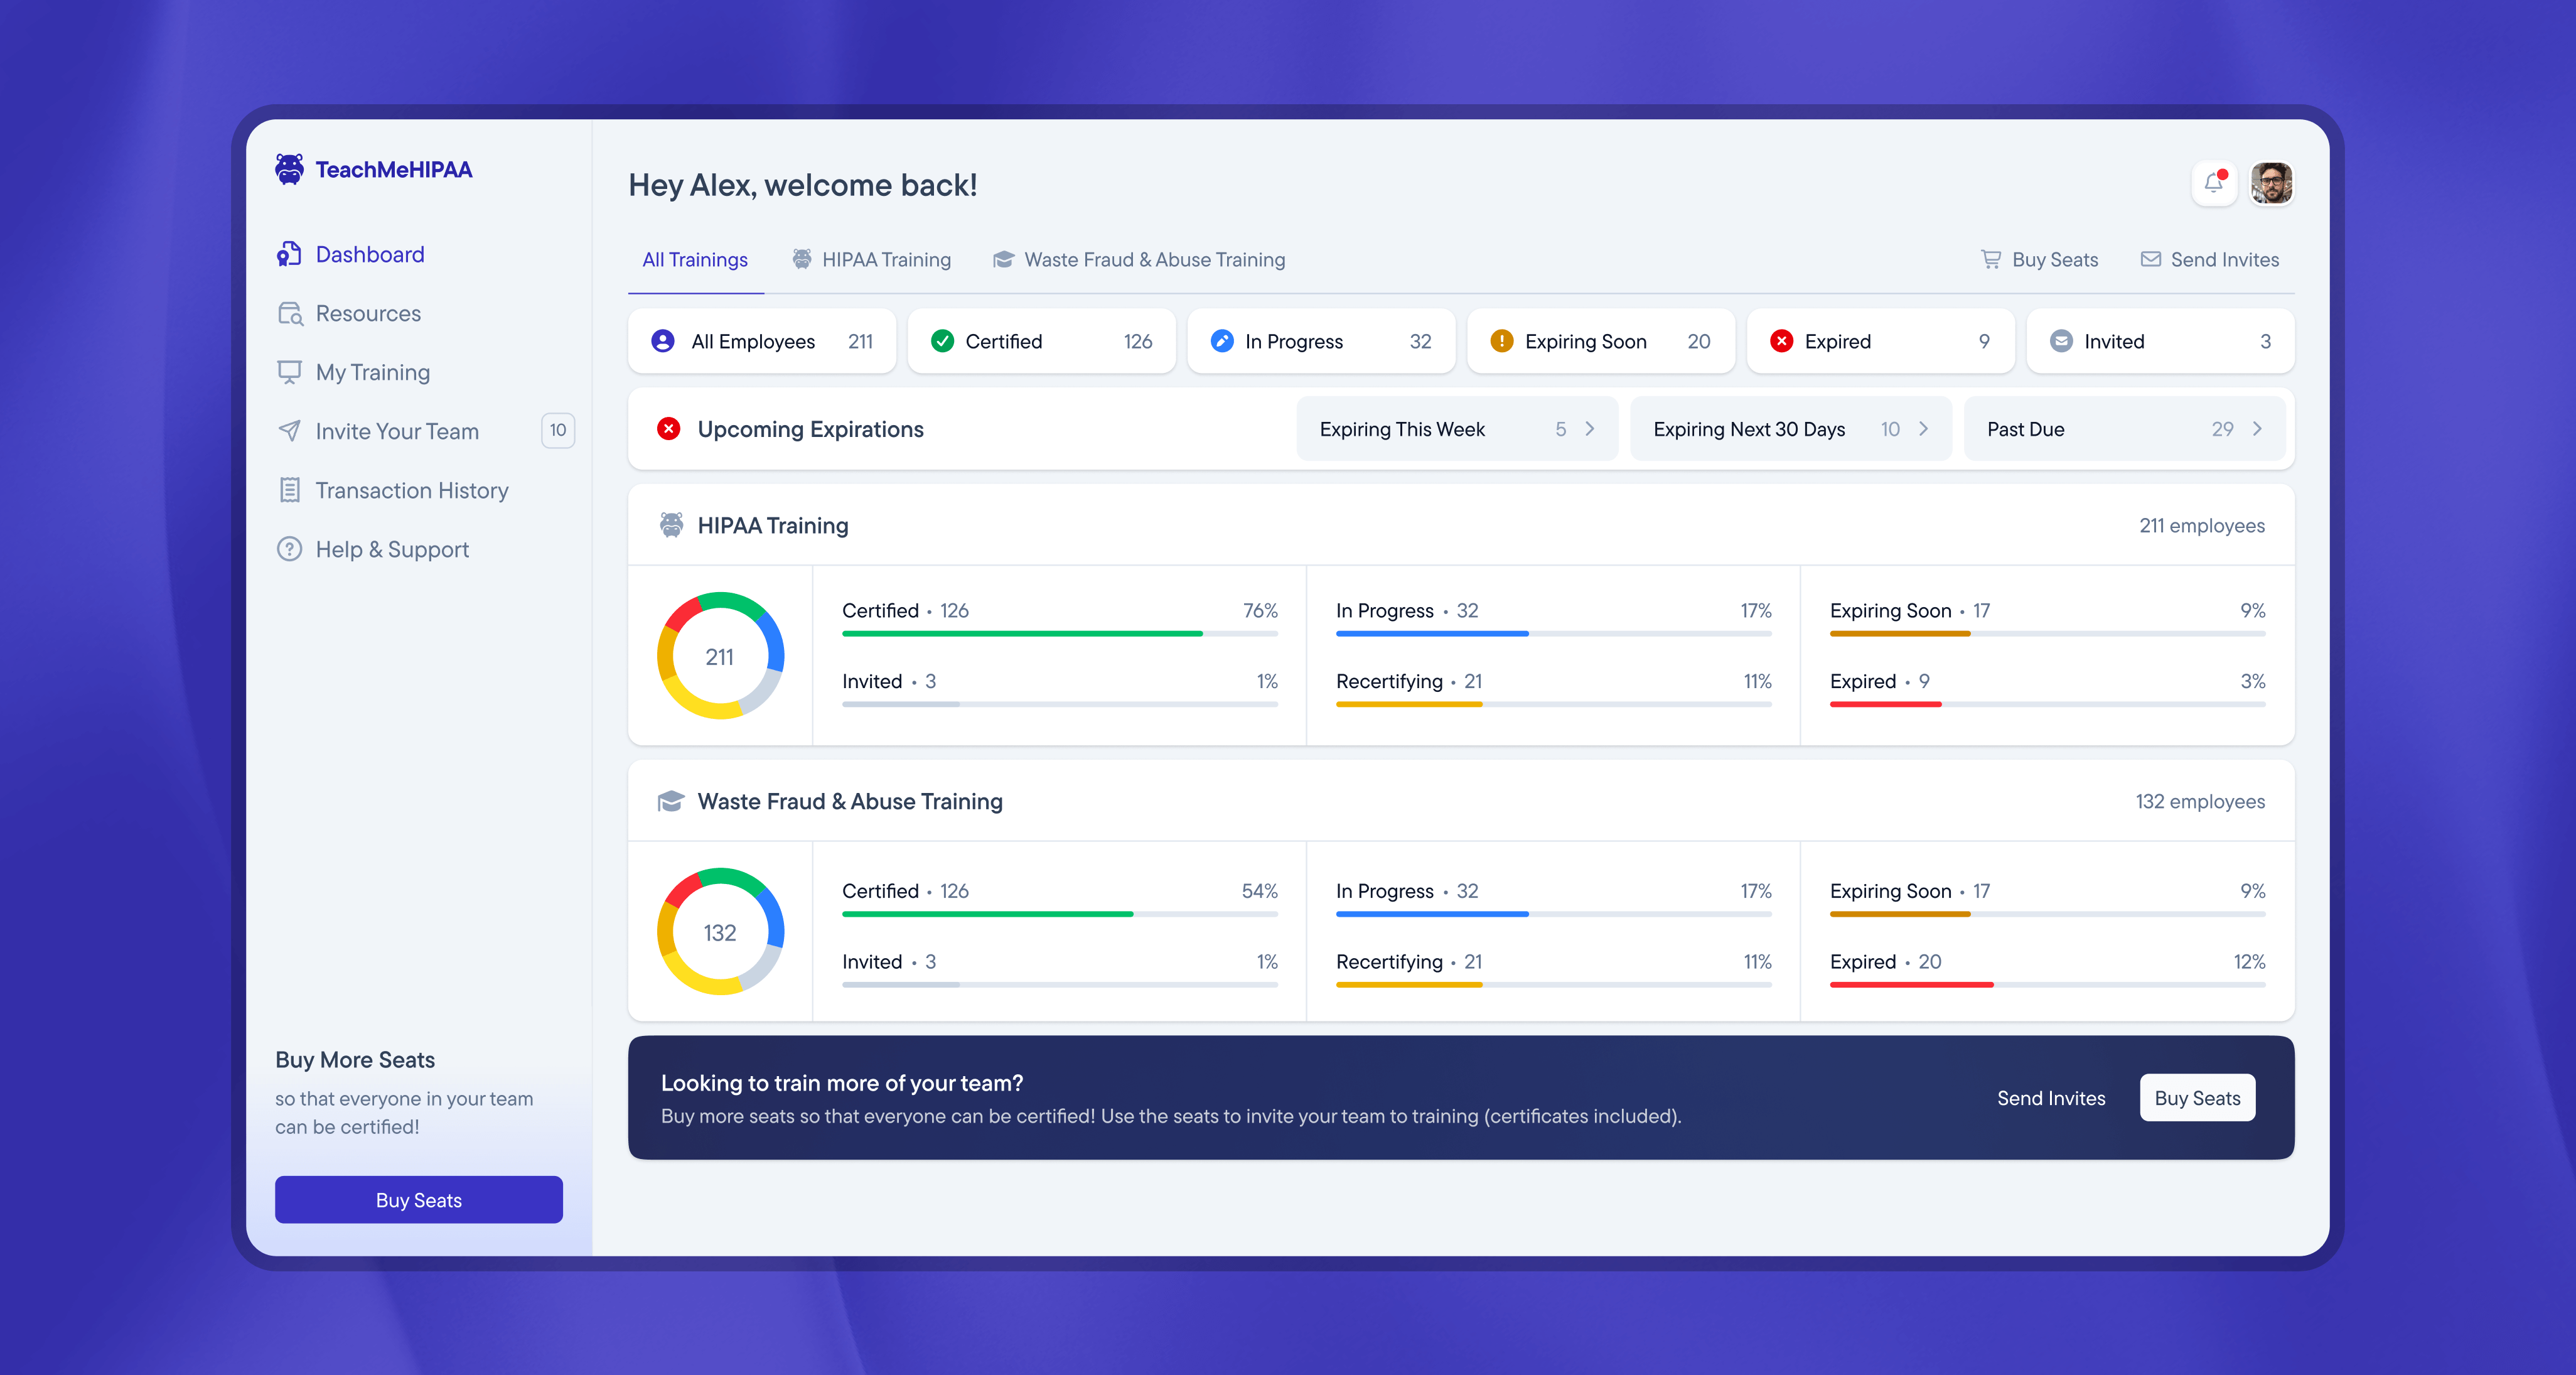Screen dimensions: 2576x1375
Task: Click the 10 badge beside Invite Your Team
Action: click(x=558, y=430)
